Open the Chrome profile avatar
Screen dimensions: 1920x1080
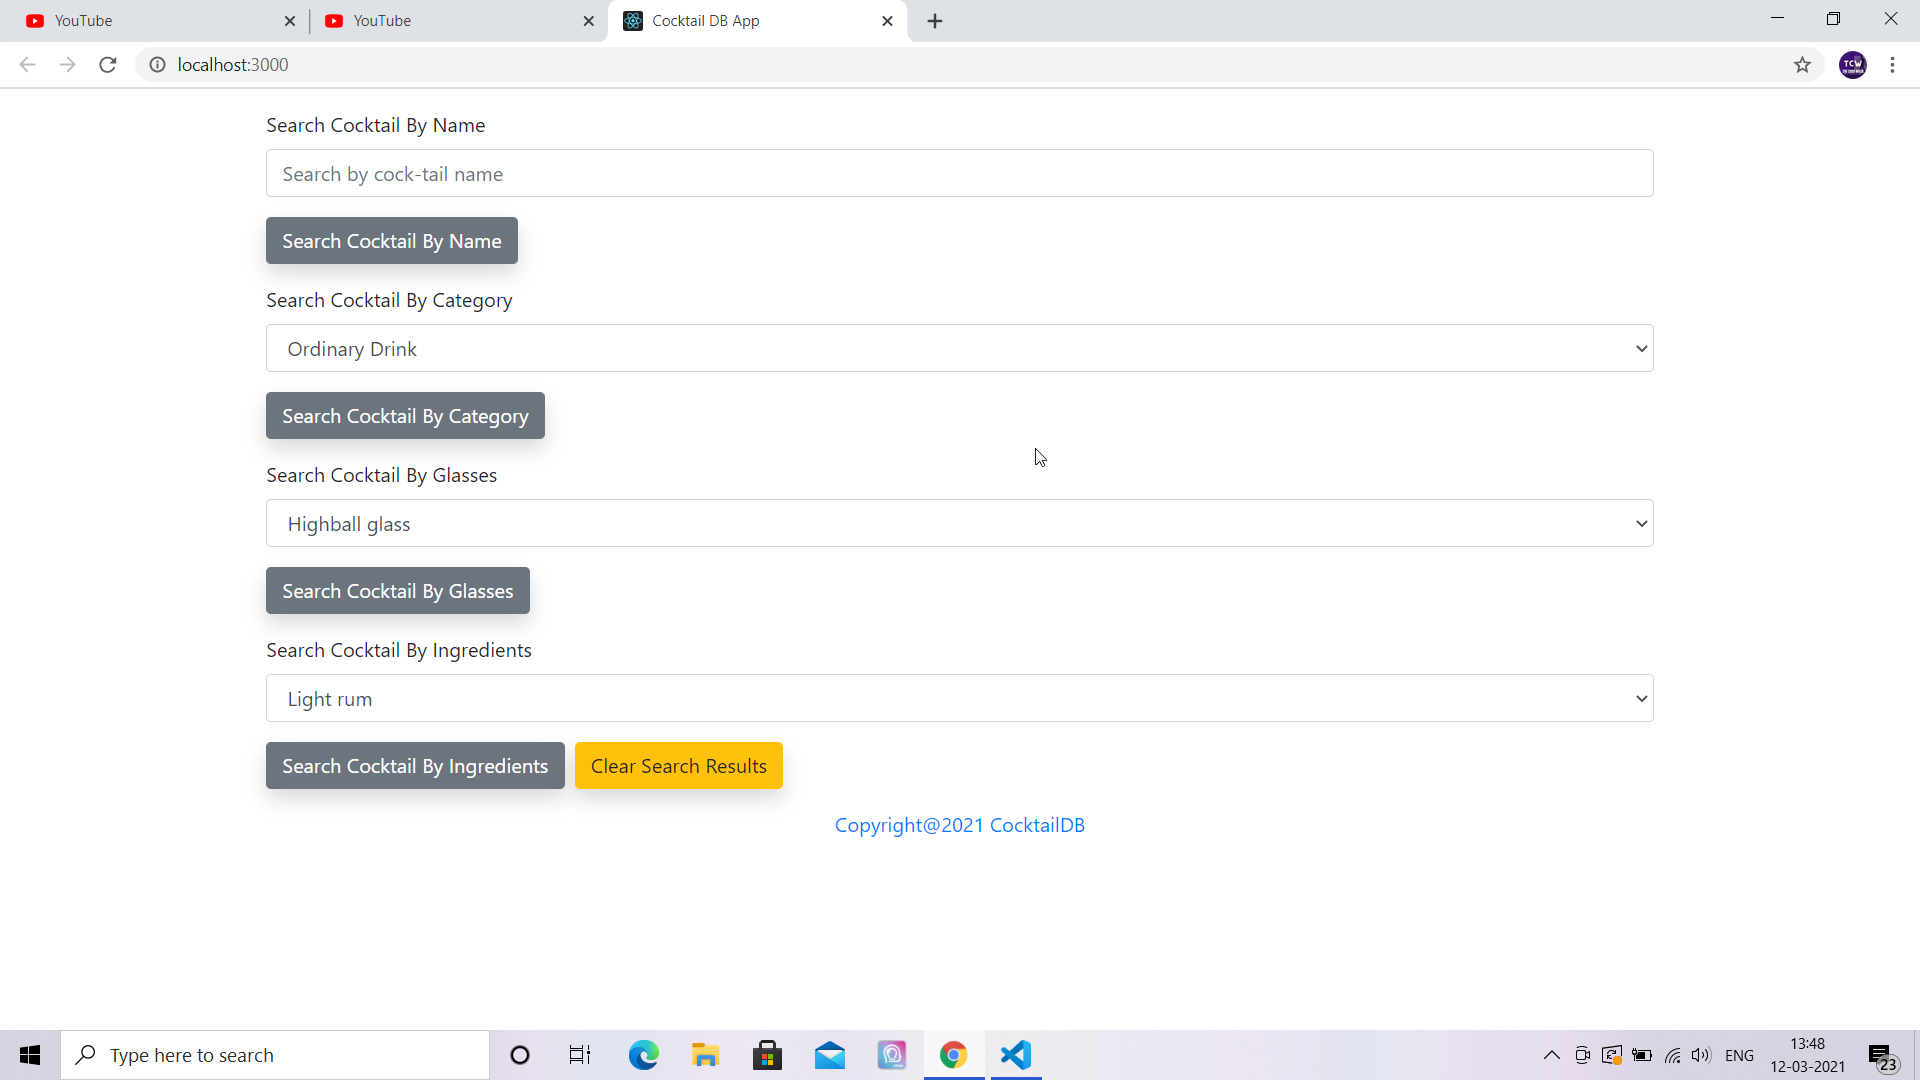coord(1852,65)
